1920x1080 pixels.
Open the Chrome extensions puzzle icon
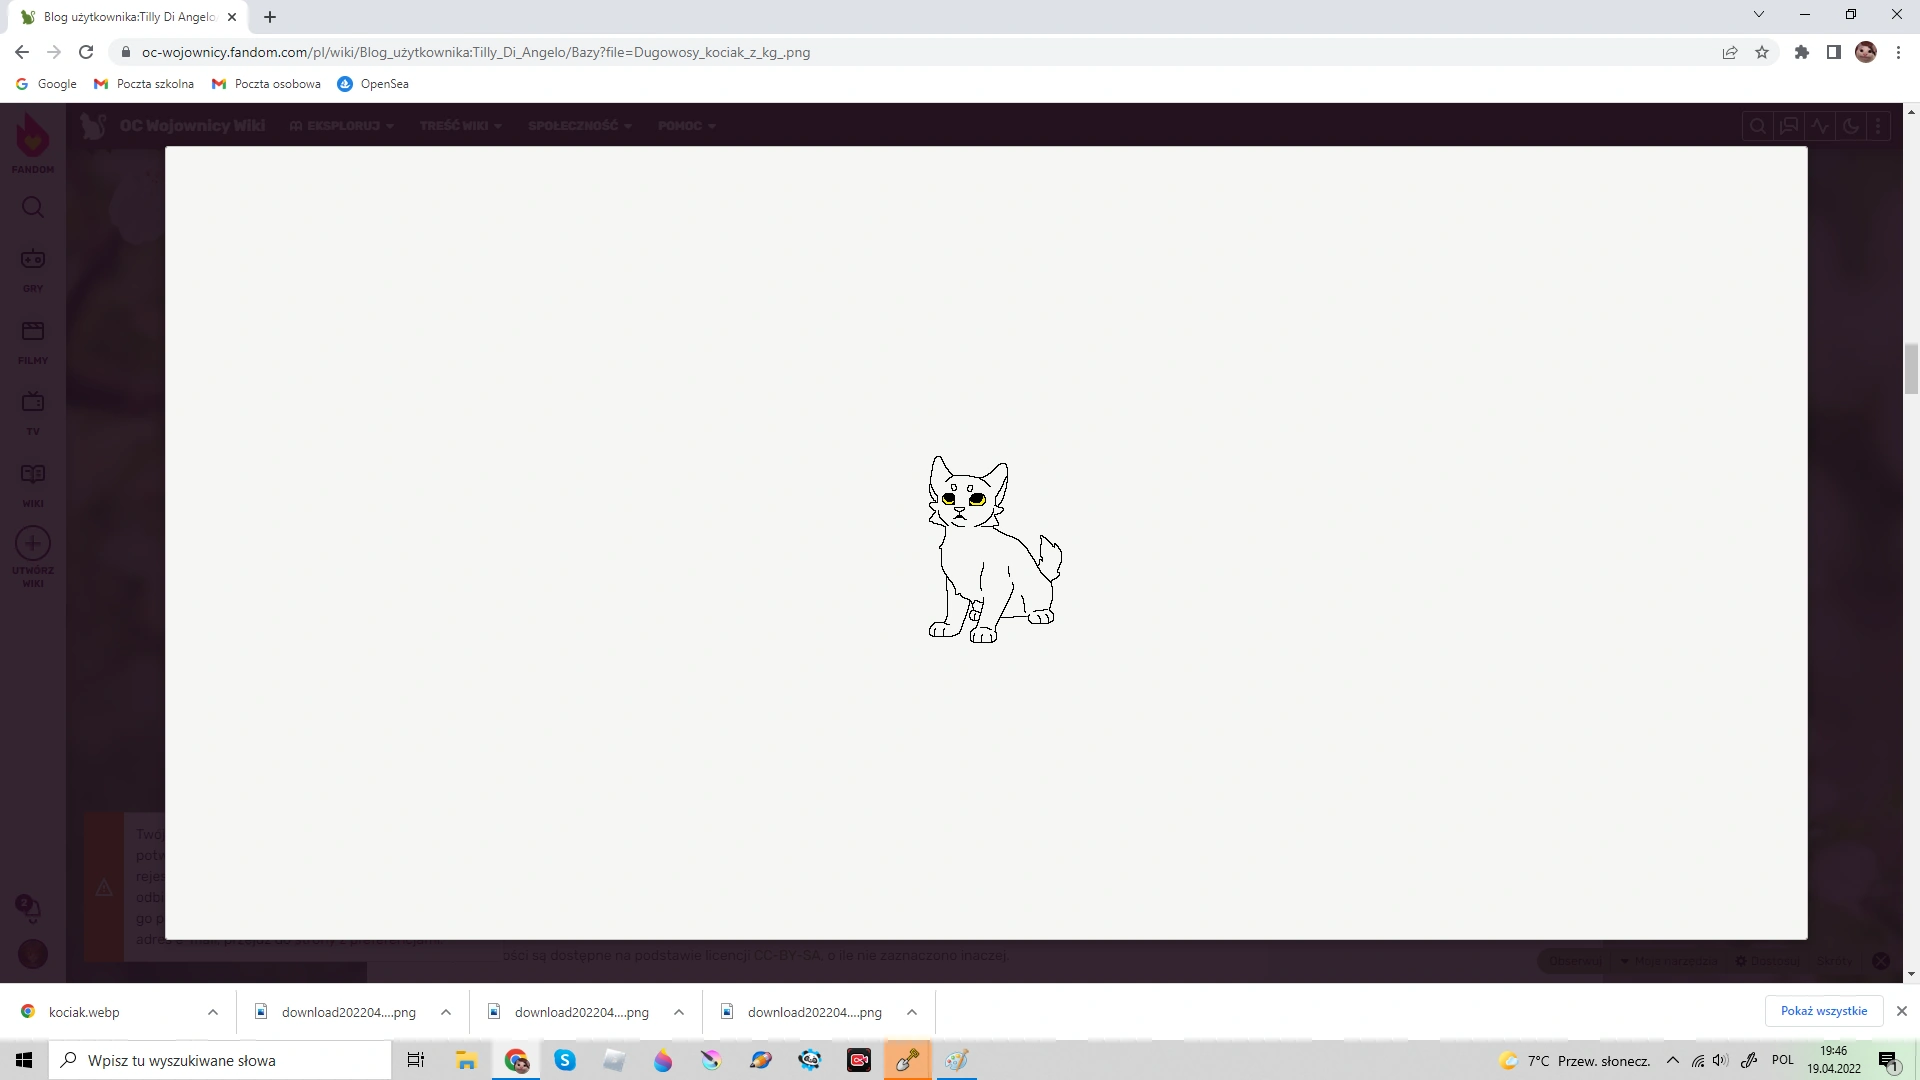[x=1802, y=52]
